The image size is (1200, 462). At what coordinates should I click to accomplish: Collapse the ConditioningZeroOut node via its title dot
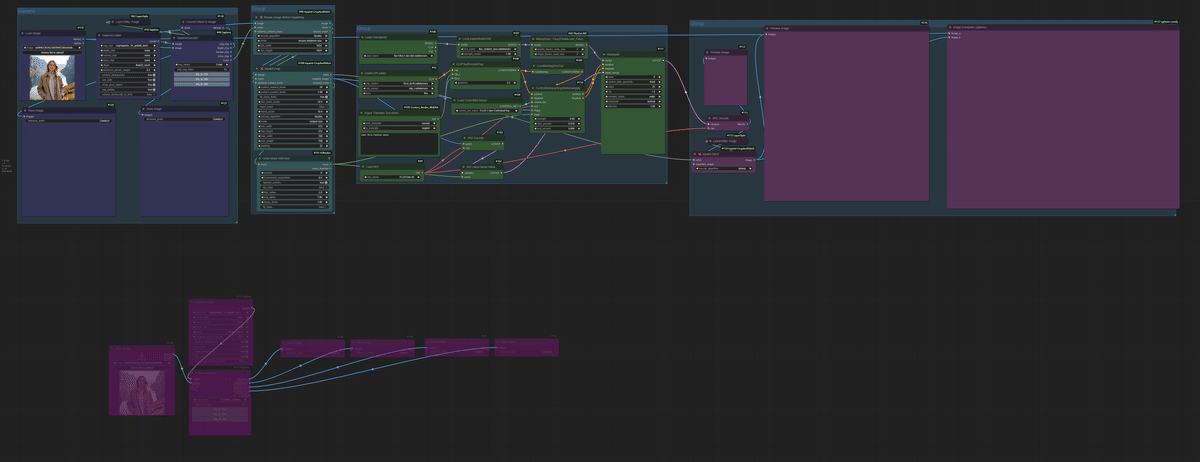pyautogui.click(x=533, y=66)
